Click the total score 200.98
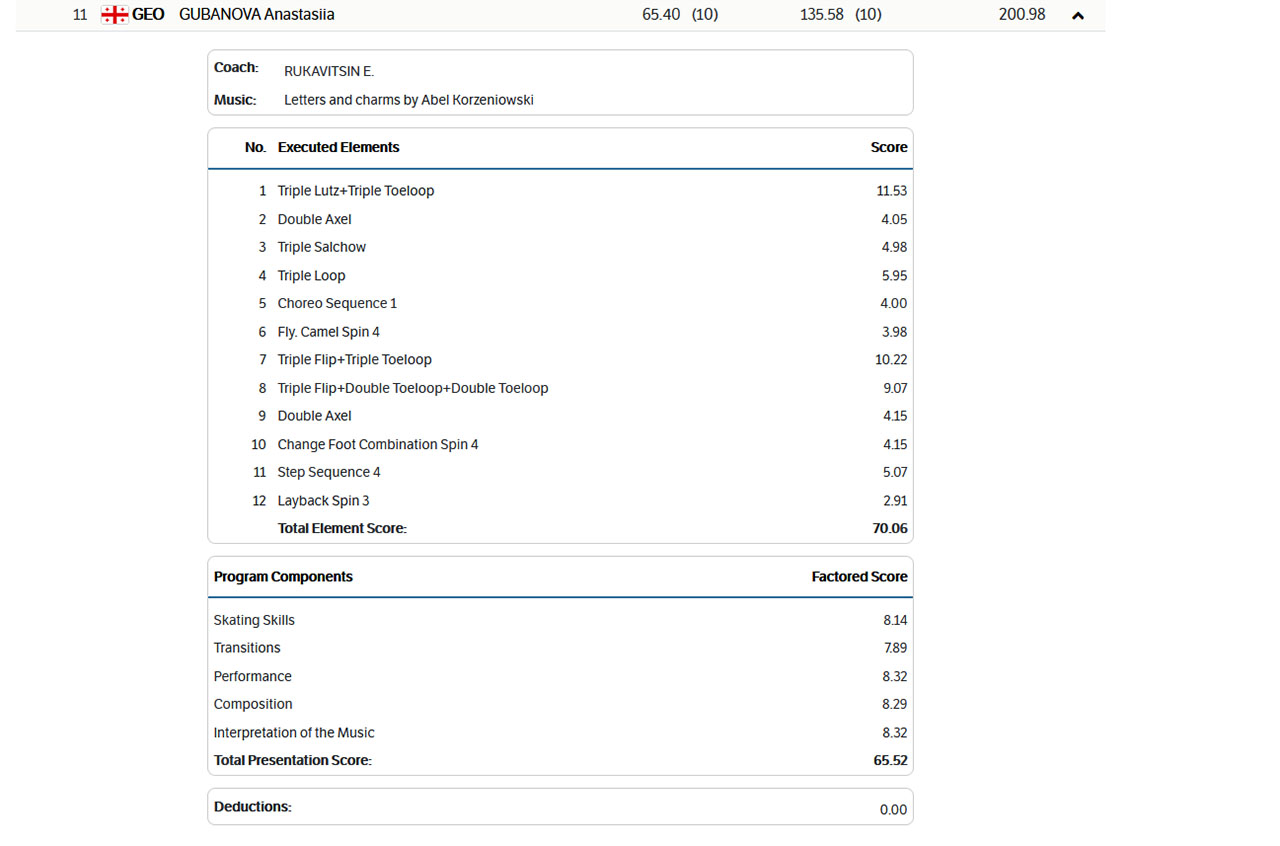Screen dimensions: 1280x846 [1021, 15]
